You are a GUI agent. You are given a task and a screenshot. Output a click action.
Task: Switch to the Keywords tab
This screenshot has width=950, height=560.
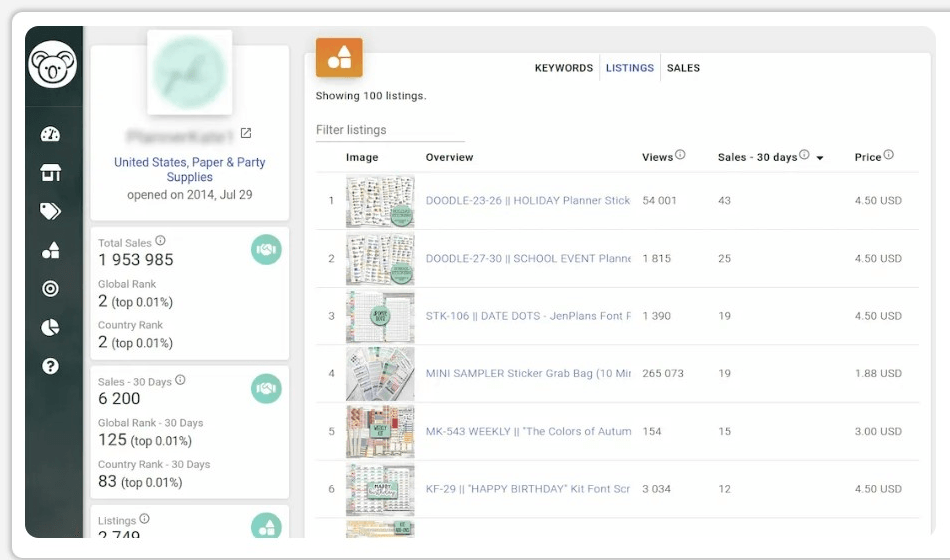point(563,68)
